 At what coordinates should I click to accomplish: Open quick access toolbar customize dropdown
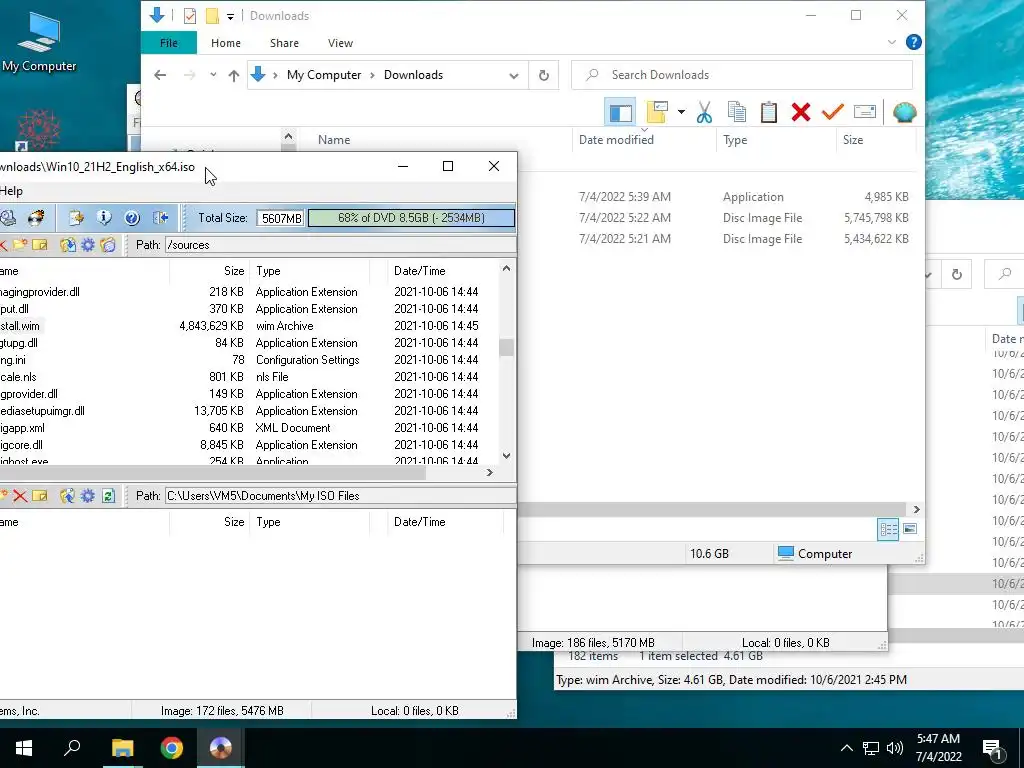pos(231,16)
